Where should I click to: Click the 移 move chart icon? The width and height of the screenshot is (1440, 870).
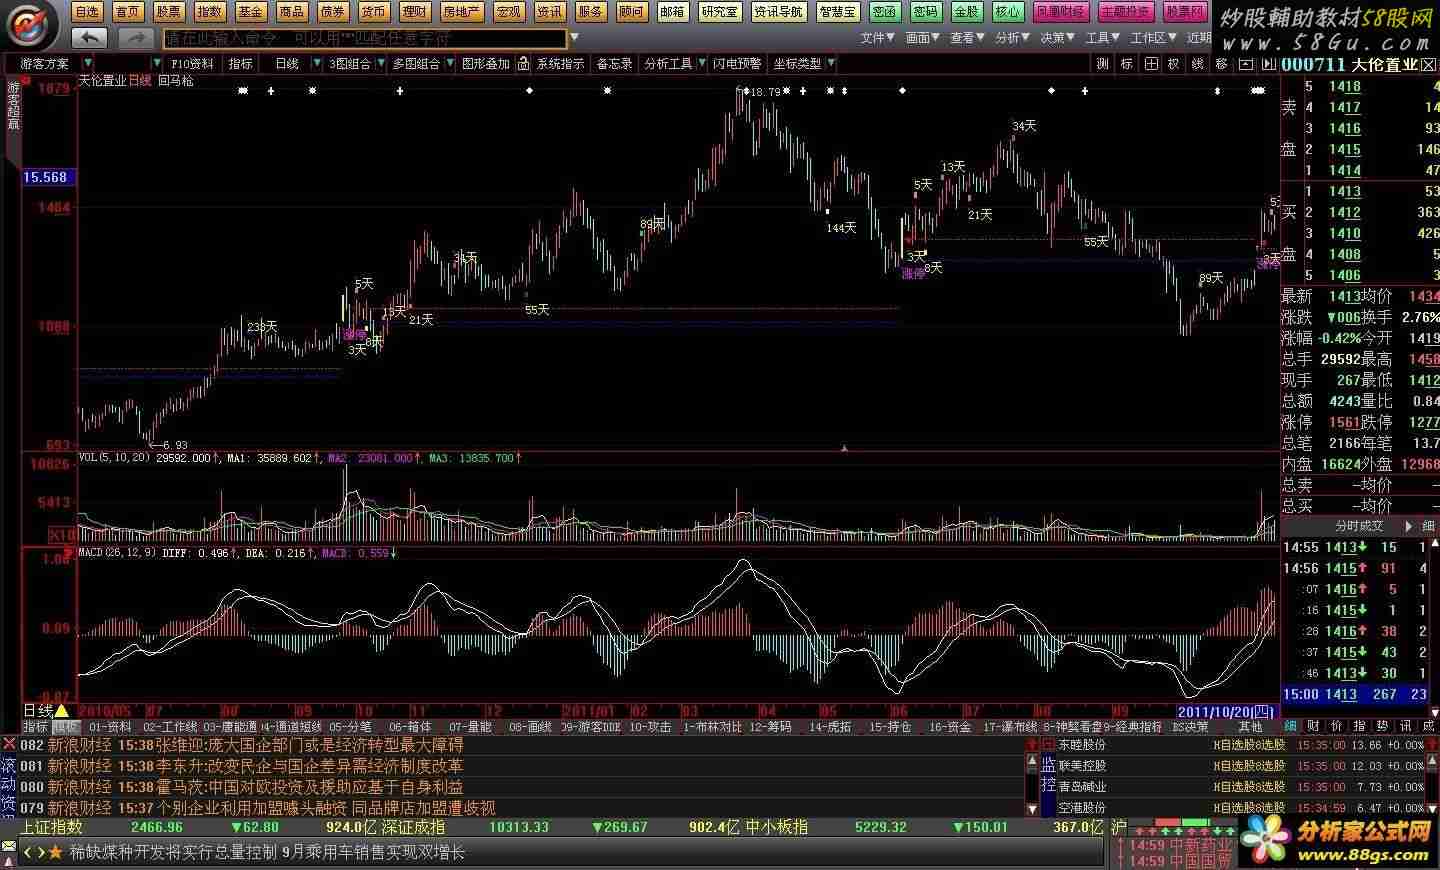coord(1221,63)
